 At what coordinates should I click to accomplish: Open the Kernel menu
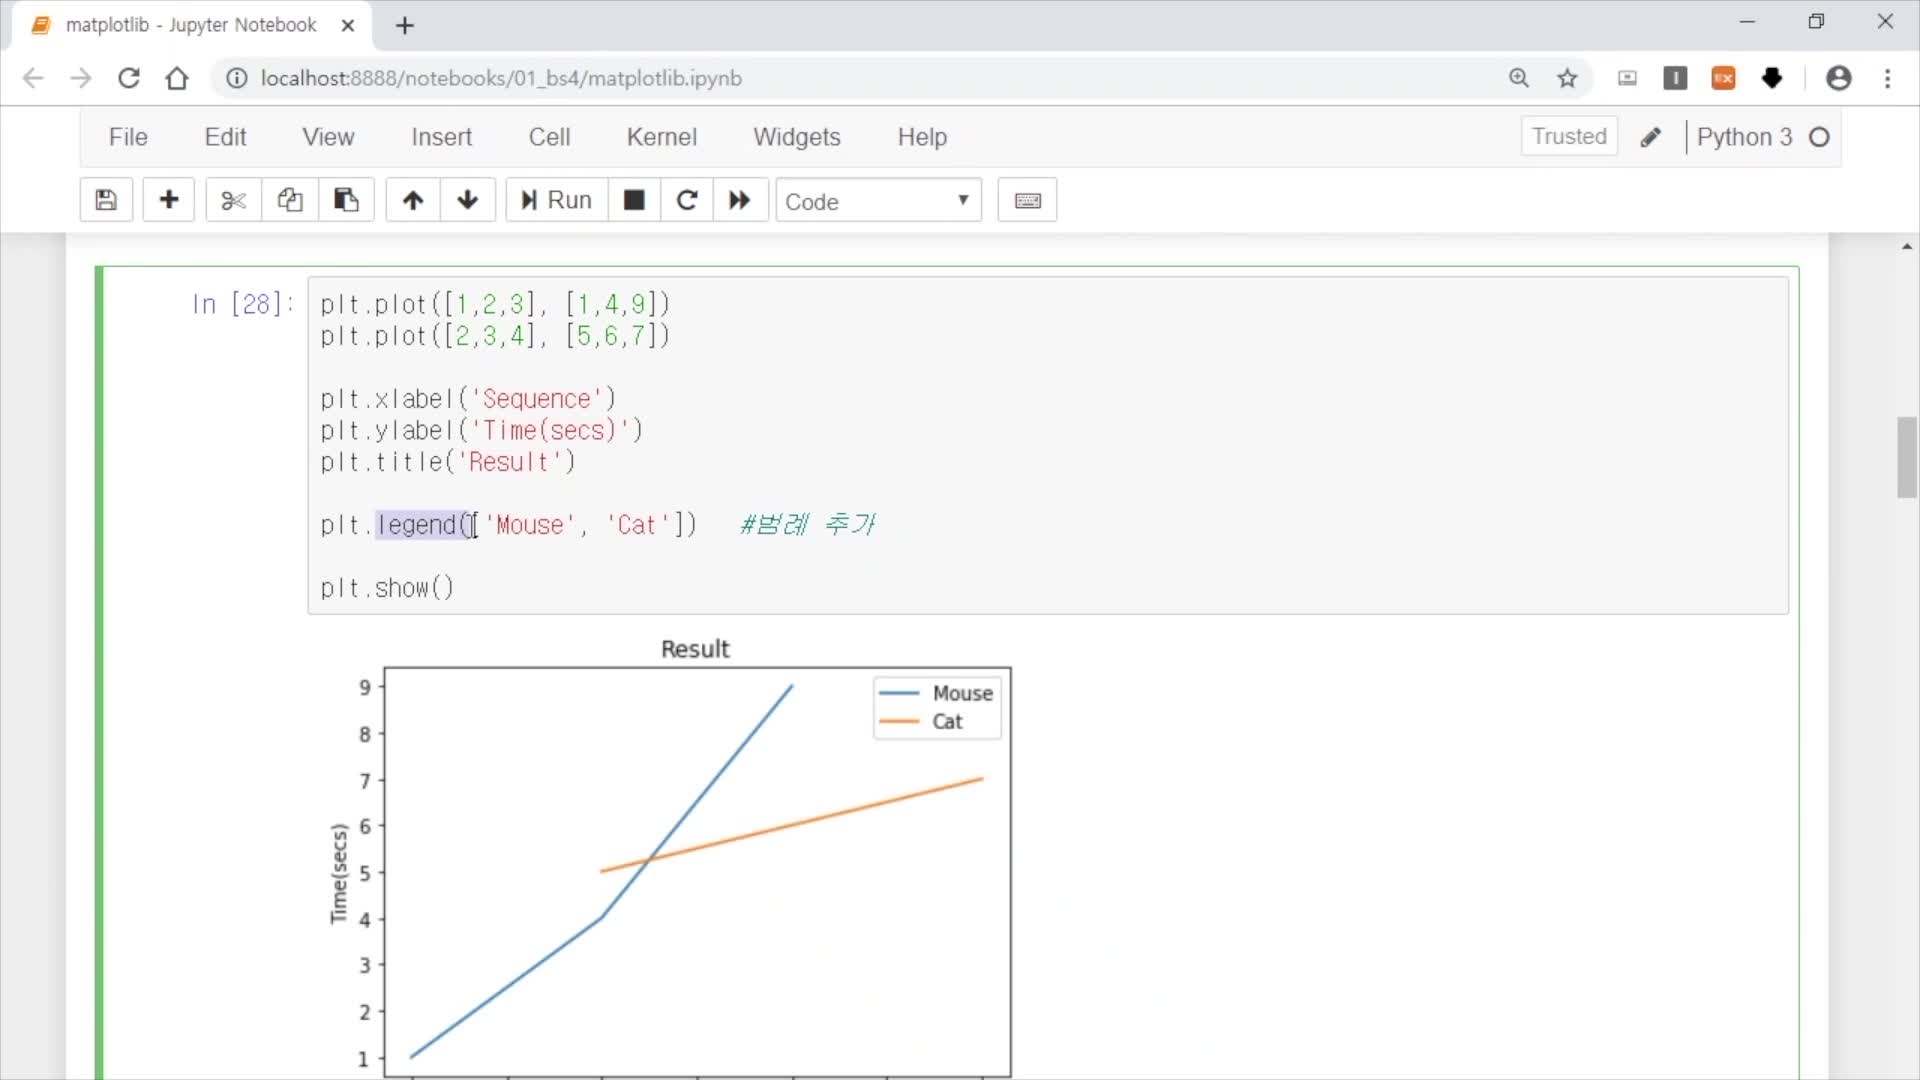pos(661,137)
